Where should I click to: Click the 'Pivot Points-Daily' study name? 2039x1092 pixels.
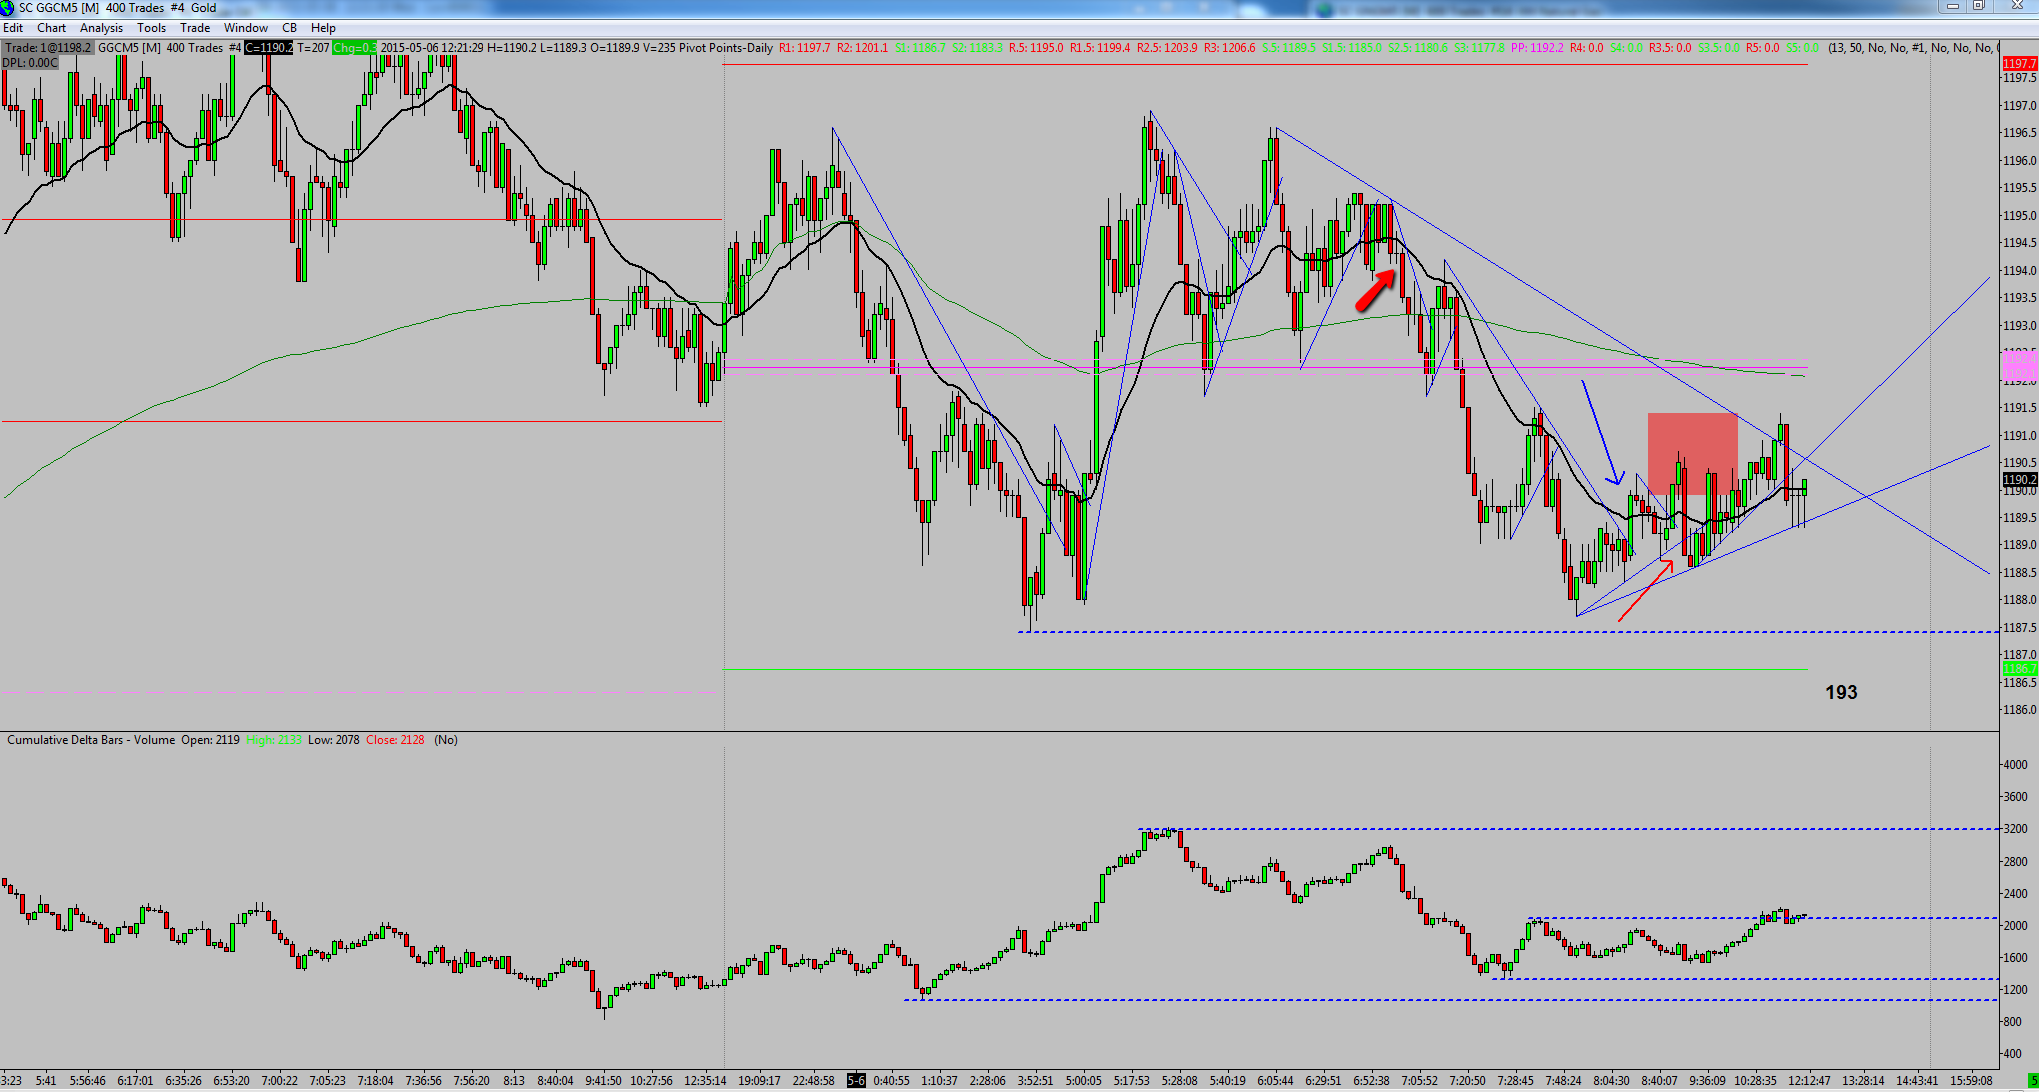coord(726,48)
